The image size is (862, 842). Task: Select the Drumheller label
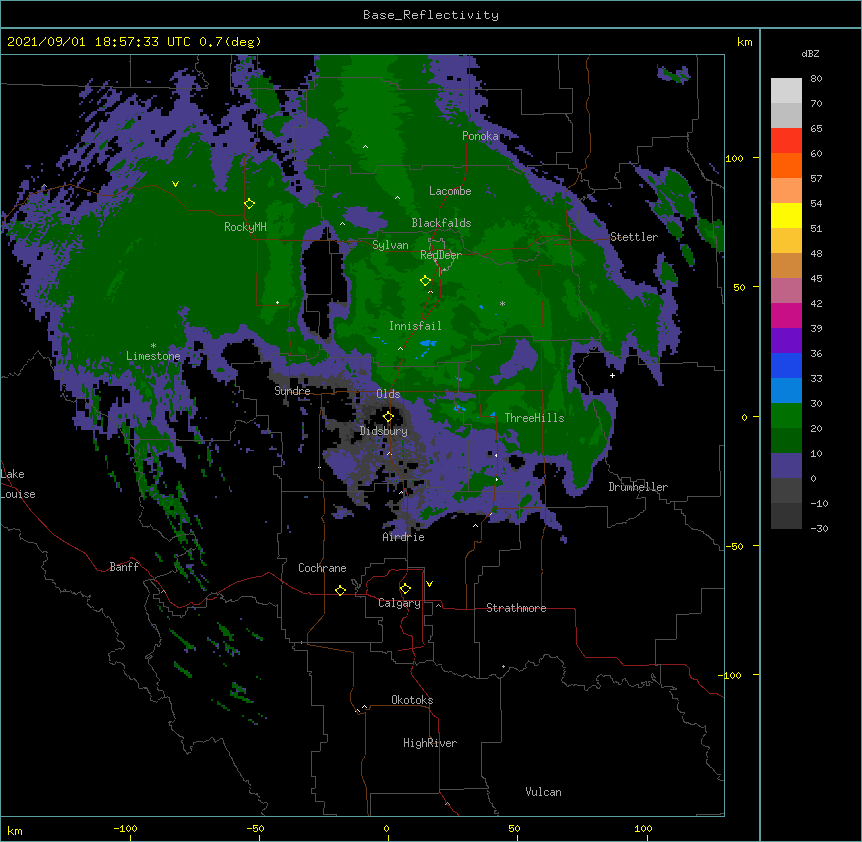click(x=638, y=487)
